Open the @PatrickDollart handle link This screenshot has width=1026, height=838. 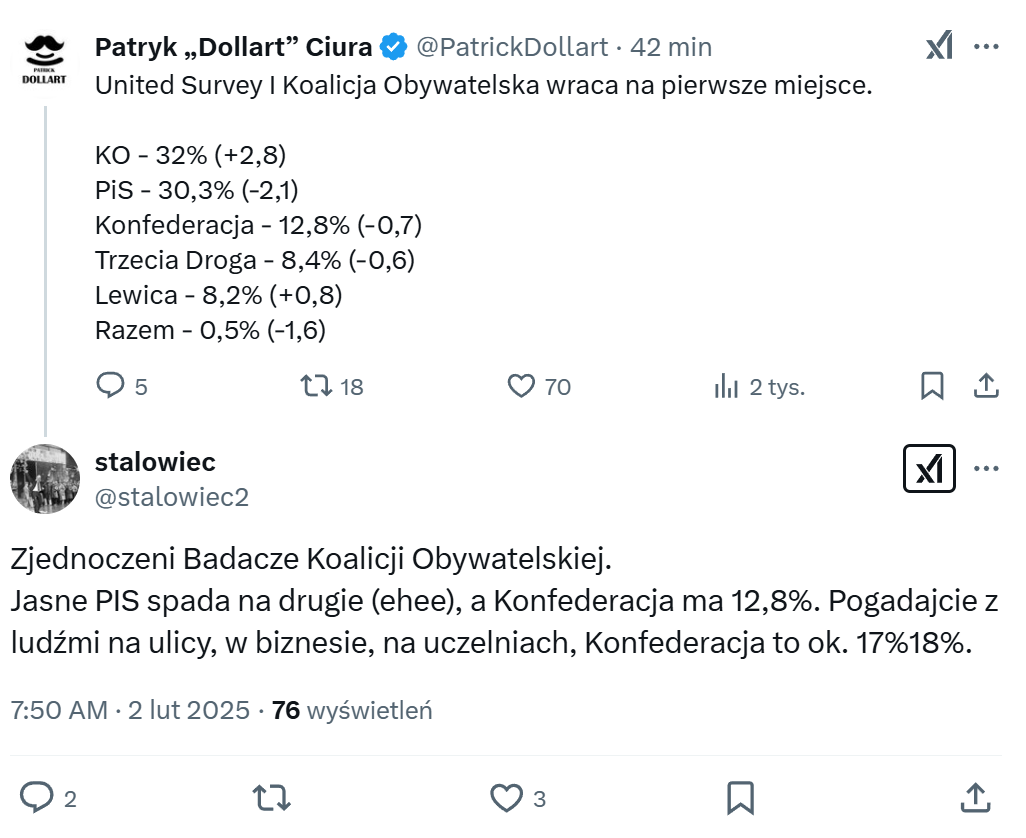(512, 47)
